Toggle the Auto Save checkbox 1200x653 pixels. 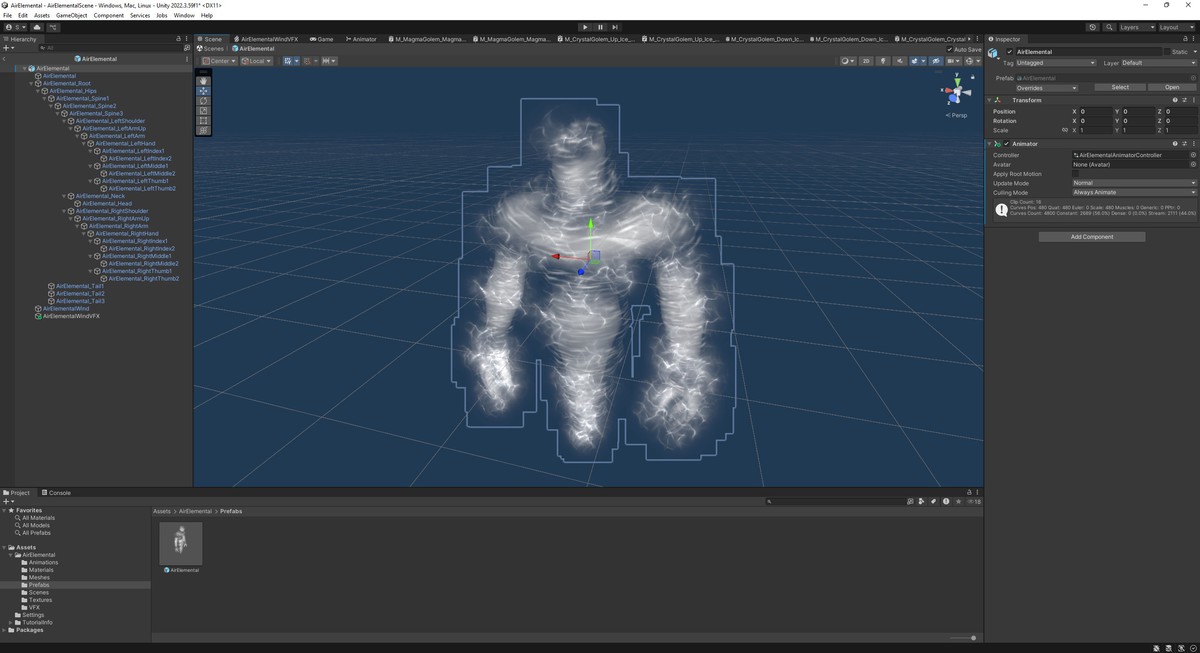pos(950,49)
